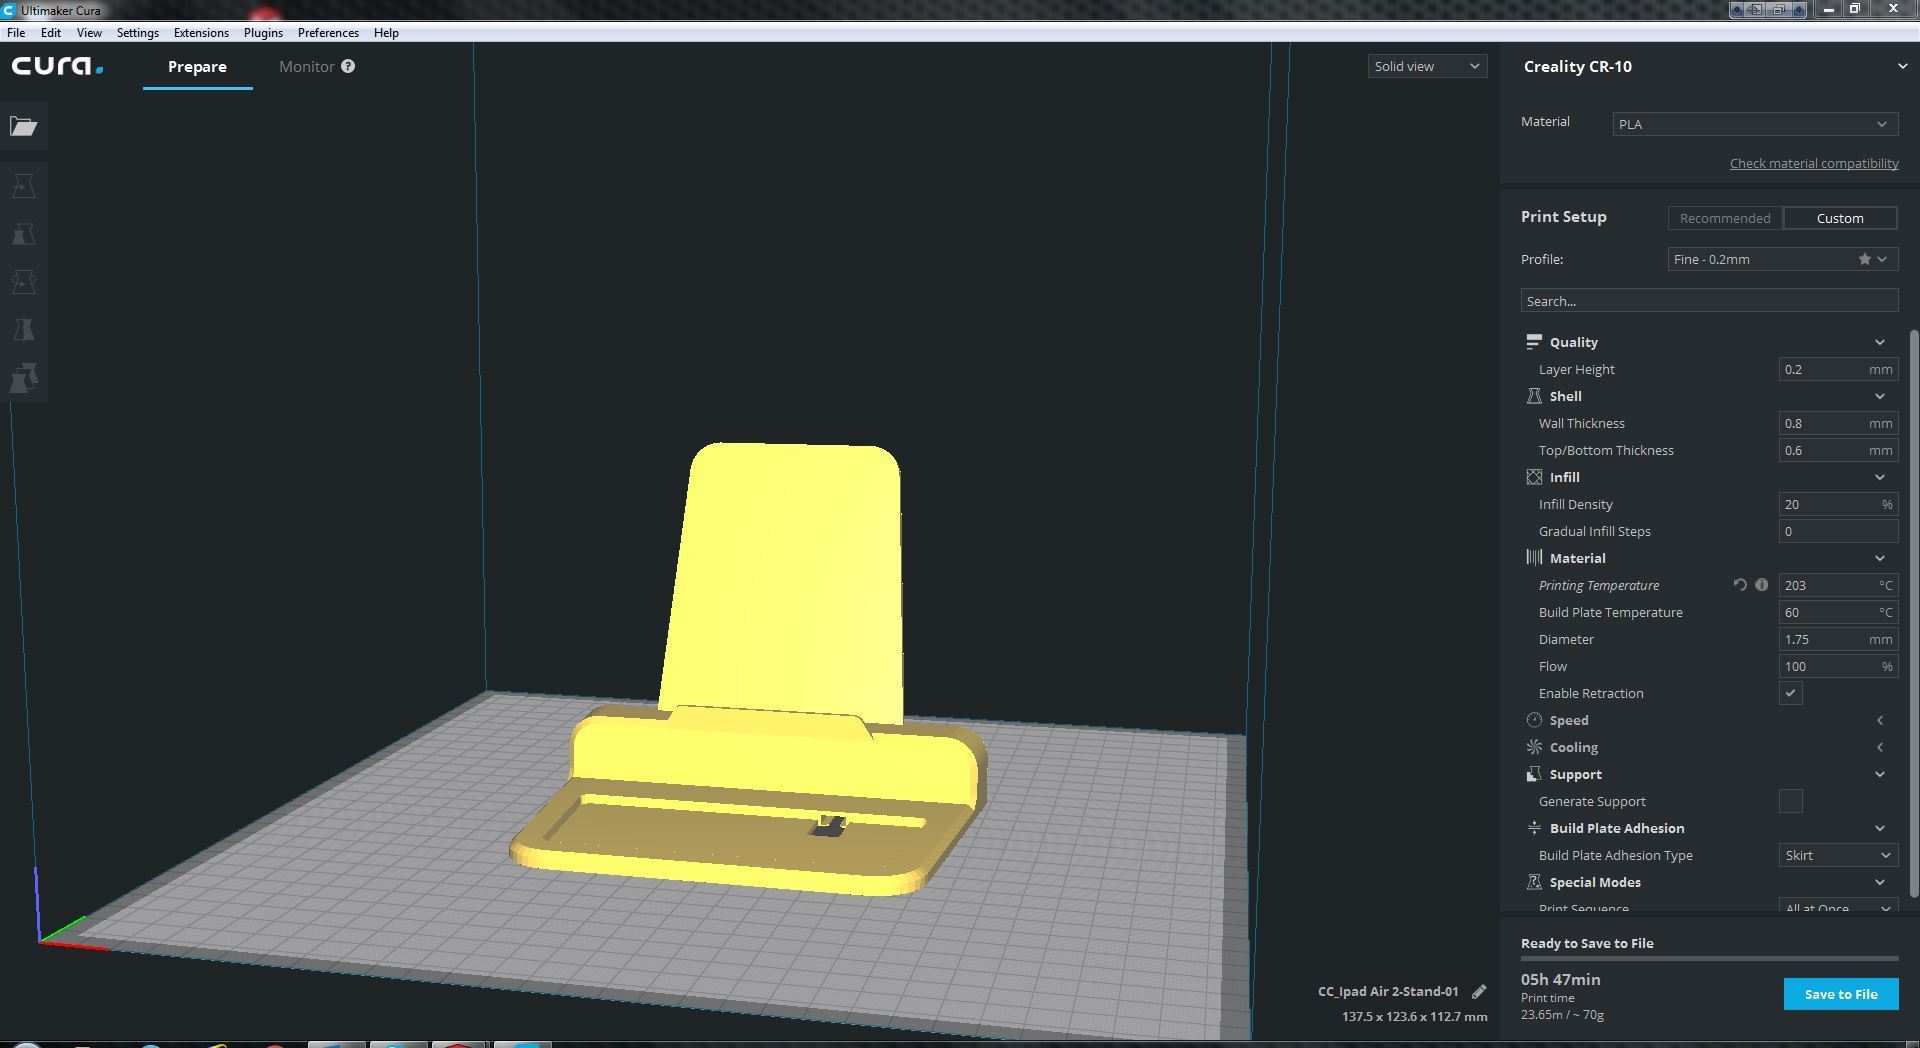Screen dimensions: 1920x1048
Task: Click the Build Plate Temperature value field
Action: pyautogui.click(x=1838, y=612)
